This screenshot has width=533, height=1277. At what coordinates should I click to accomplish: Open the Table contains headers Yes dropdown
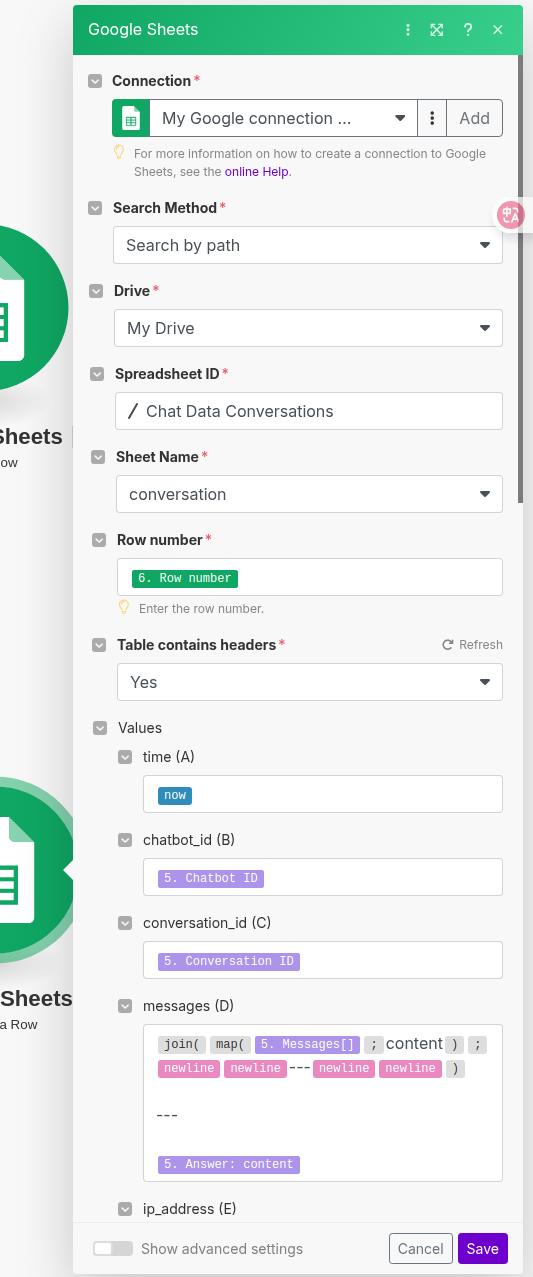pyautogui.click(x=310, y=682)
